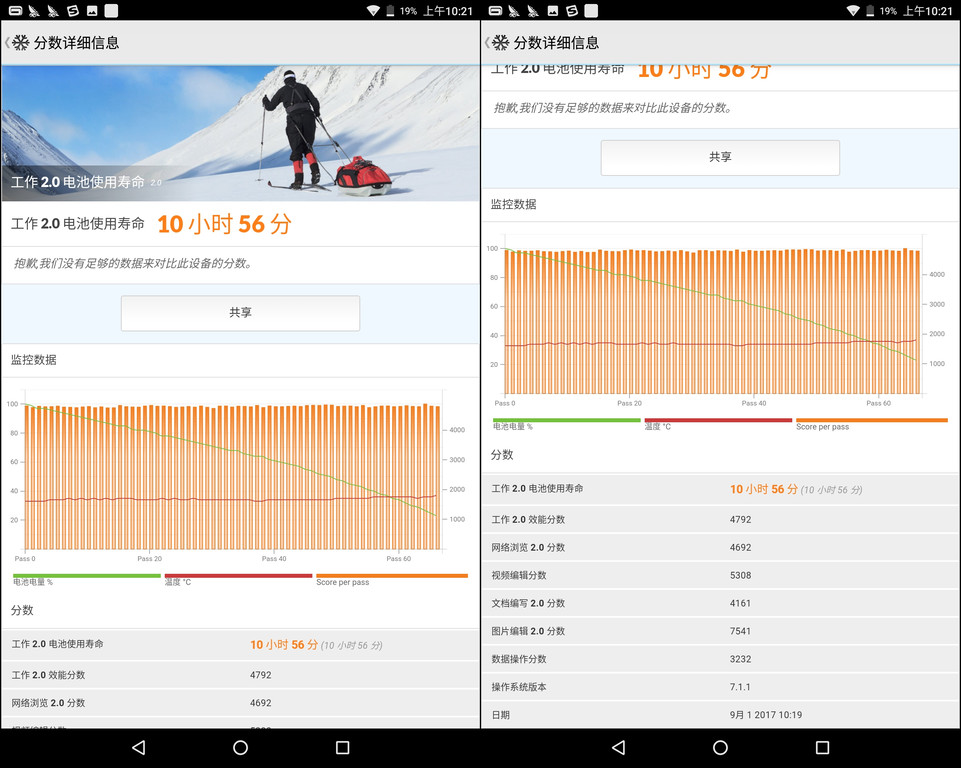Open recent apps square in left navigation bar
The width and height of the screenshot is (961, 768).
click(x=342, y=748)
